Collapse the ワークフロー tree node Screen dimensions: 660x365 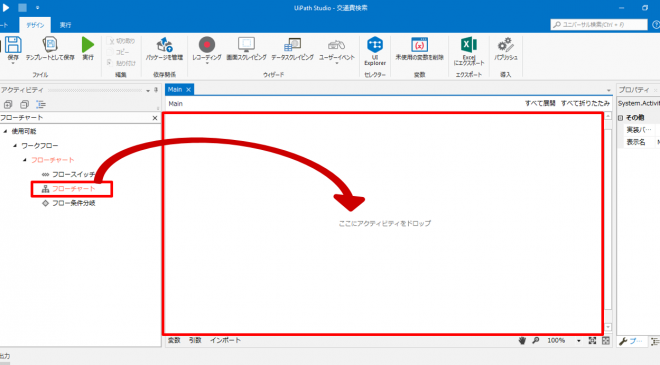(15, 146)
